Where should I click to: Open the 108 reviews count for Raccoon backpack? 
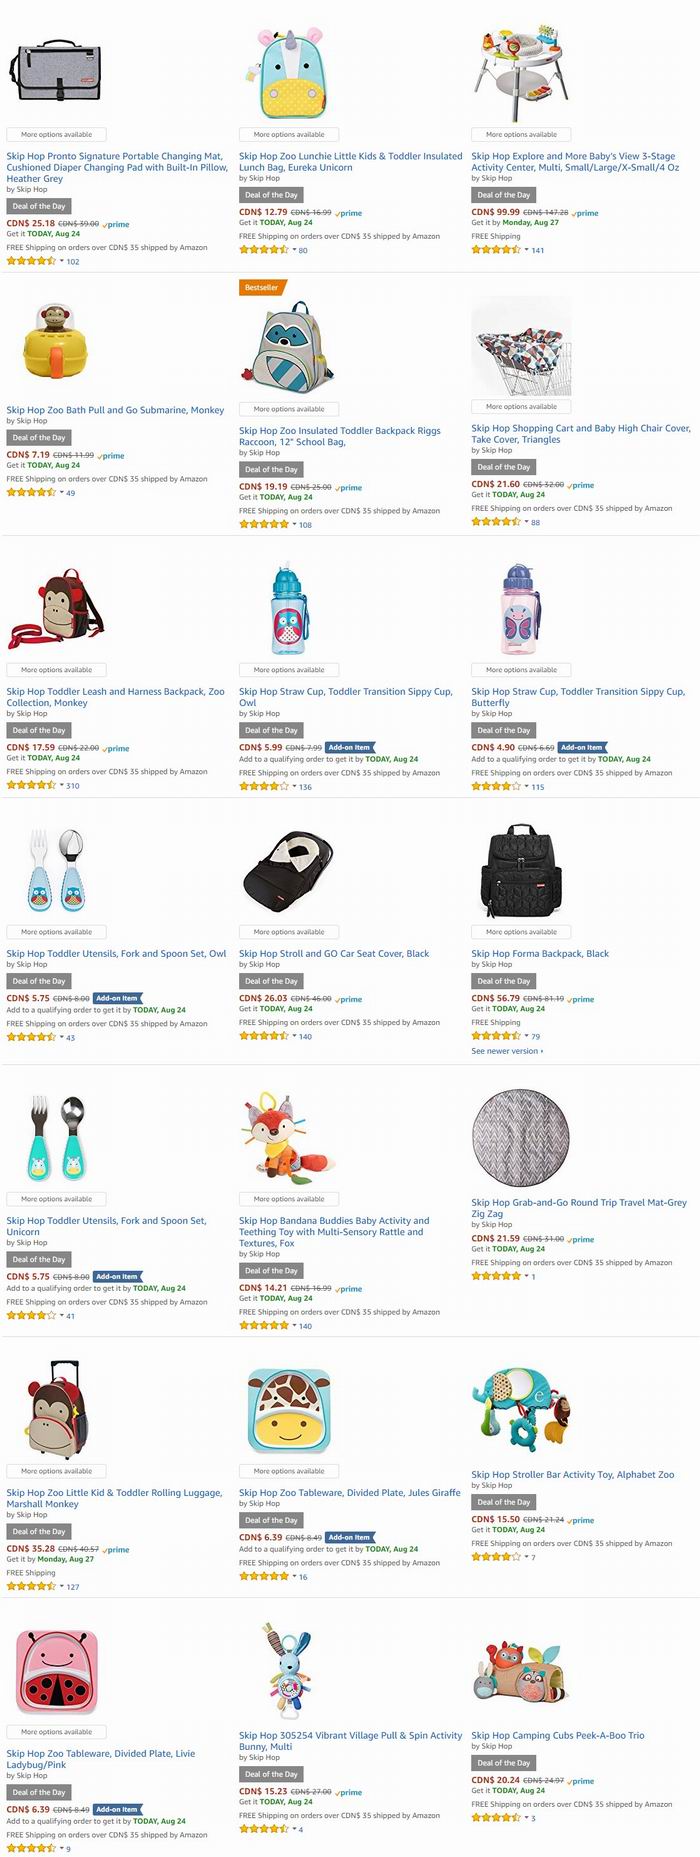[x=306, y=524]
